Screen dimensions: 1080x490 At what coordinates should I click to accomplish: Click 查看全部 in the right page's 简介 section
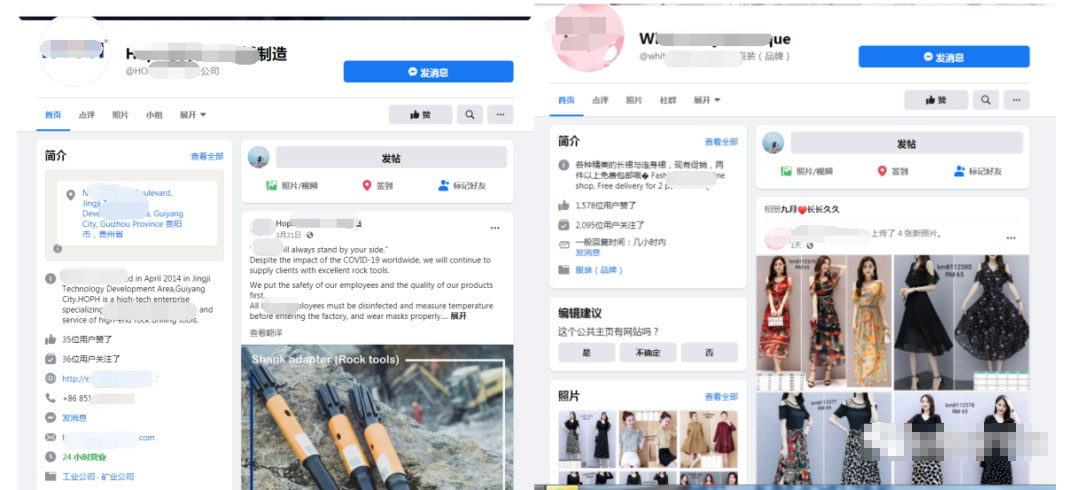click(721, 142)
